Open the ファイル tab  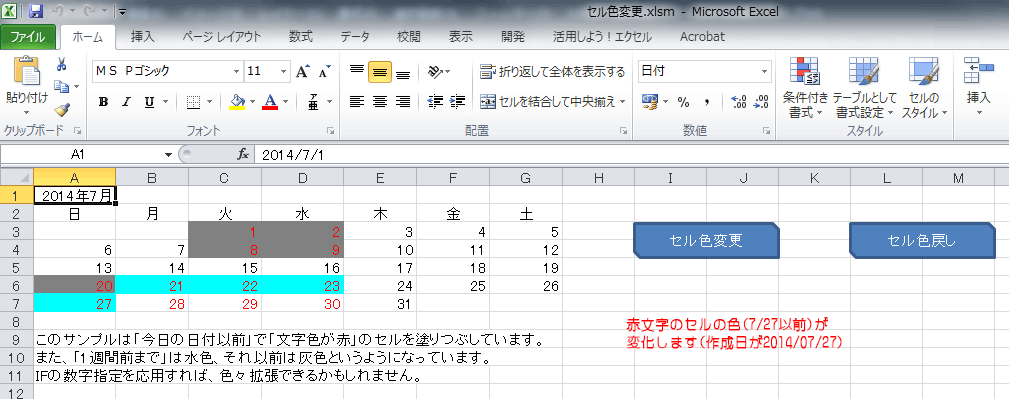click(28, 37)
